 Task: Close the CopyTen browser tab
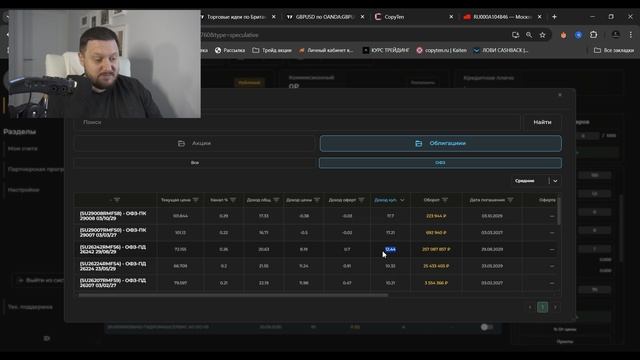[451, 17]
